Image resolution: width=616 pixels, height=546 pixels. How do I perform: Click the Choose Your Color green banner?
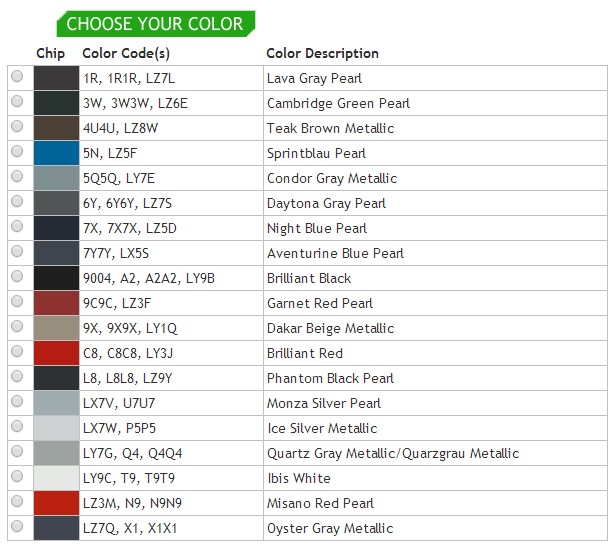(155, 24)
